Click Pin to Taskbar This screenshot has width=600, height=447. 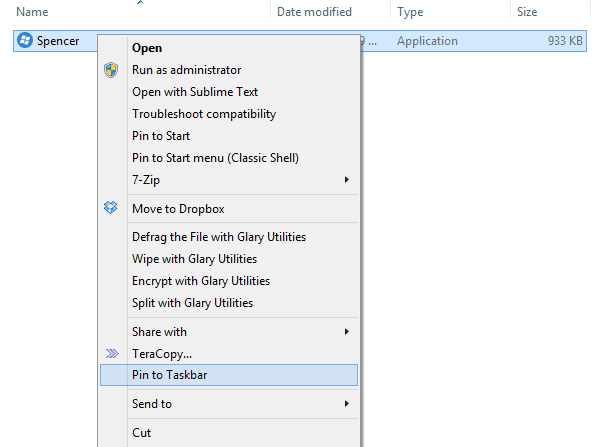pyautogui.click(x=229, y=375)
